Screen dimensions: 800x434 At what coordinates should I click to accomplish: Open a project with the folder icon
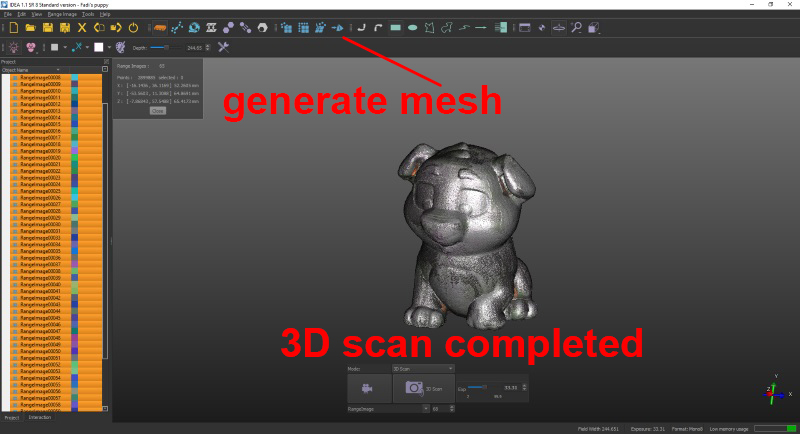(x=31, y=28)
